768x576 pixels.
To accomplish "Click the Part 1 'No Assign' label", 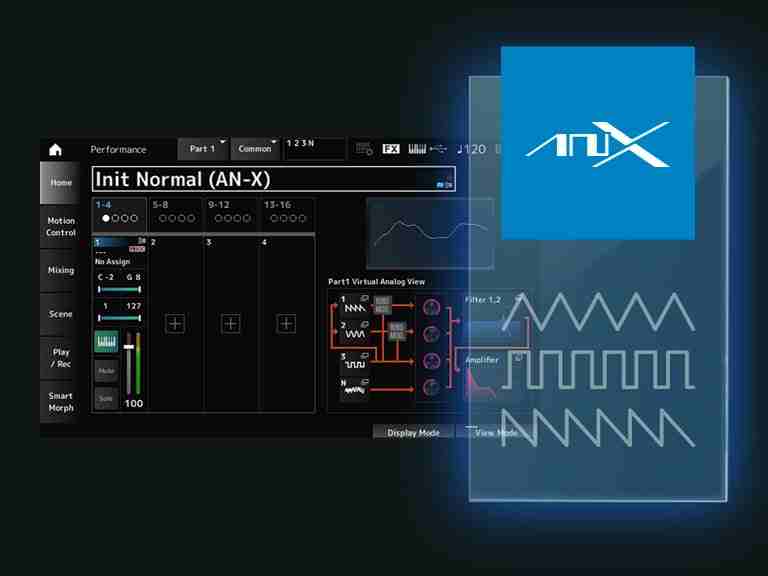I will (113, 262).
